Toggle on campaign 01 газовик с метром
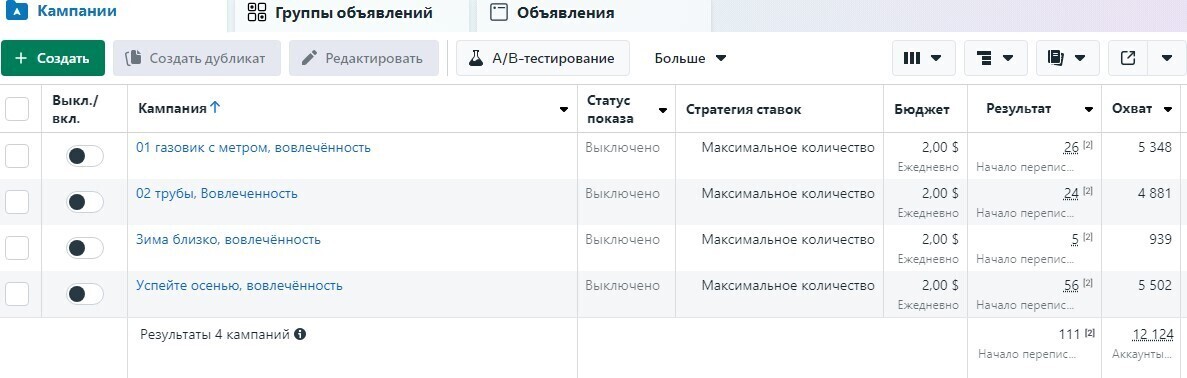The width and height of the screenshot is (1187, 378). 85,156
